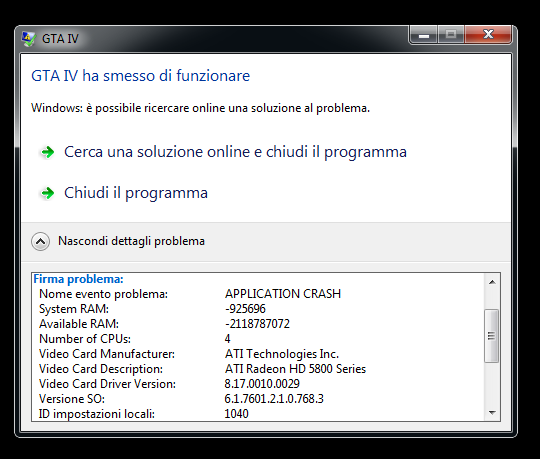
Task: Click the CPU count value '4'
Action: click(x=227, y=339)
